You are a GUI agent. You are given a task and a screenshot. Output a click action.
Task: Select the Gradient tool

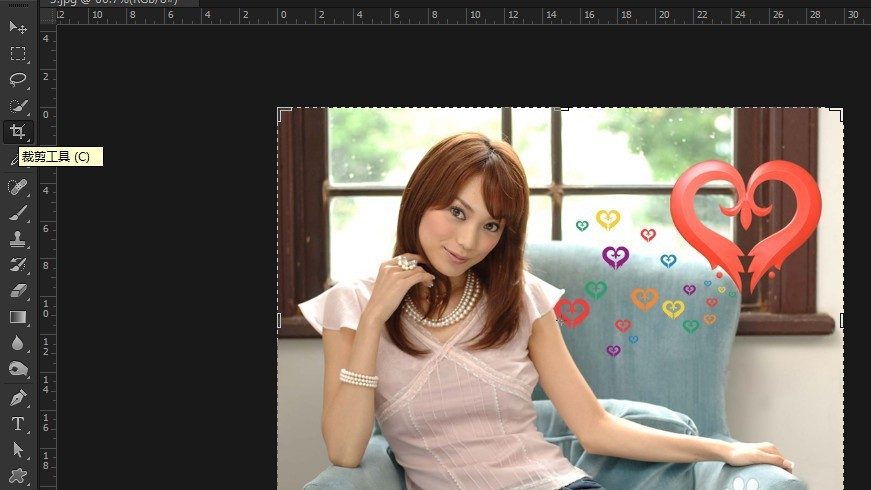click(18, 317)
